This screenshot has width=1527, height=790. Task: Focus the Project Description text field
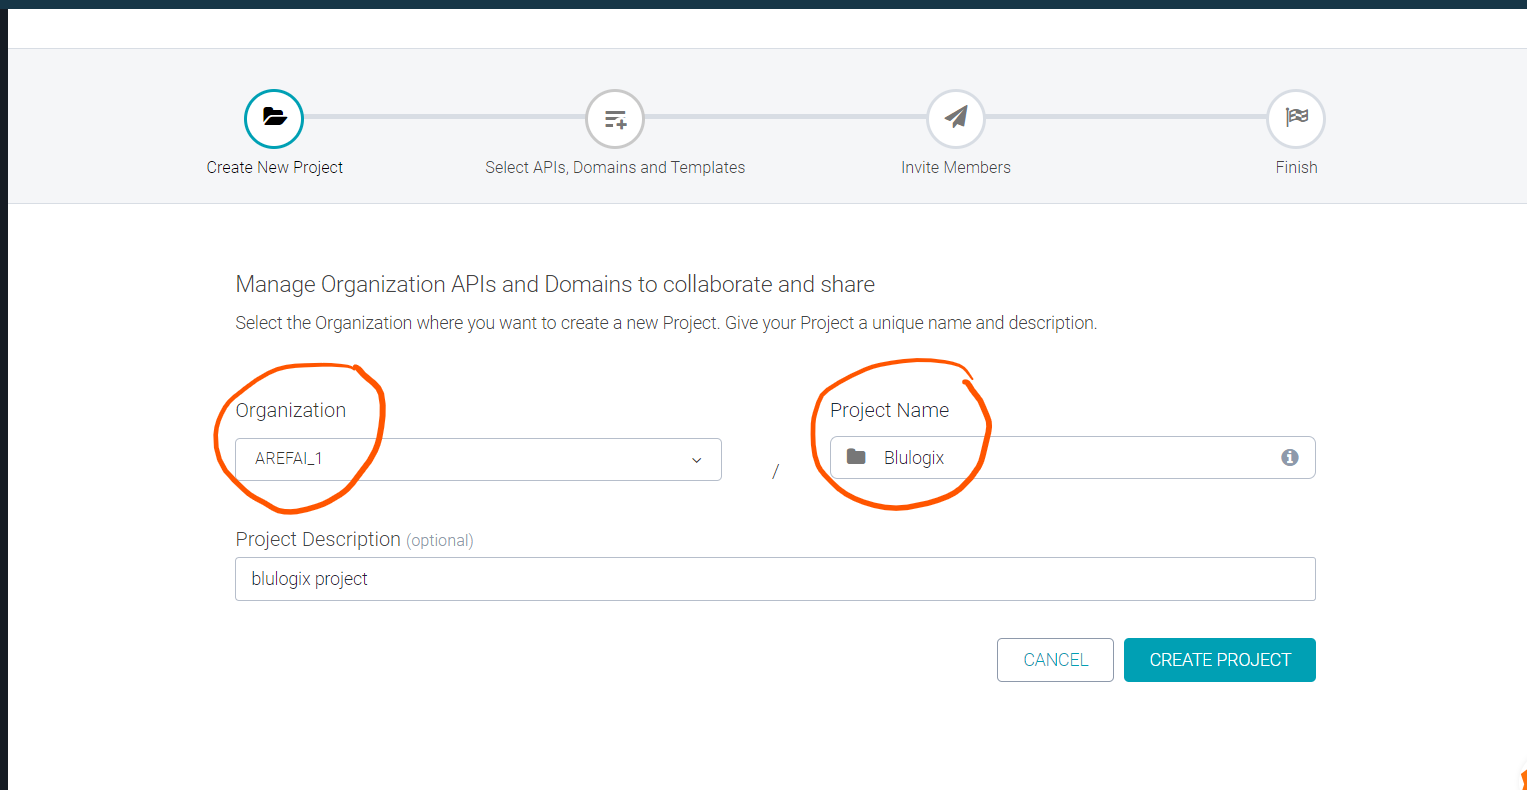pyautogui.click(x=775, y=579)
